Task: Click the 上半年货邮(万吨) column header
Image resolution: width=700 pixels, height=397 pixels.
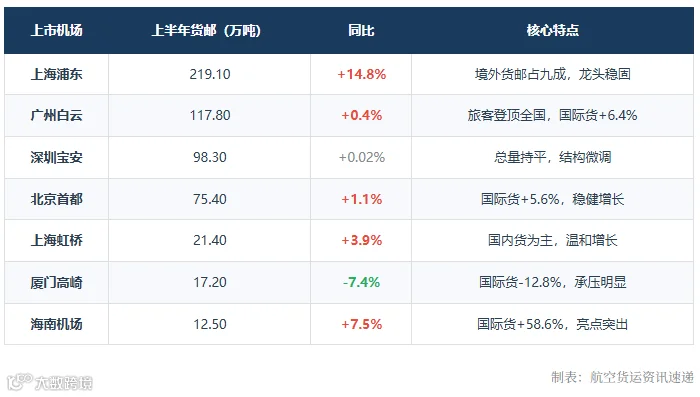Action: pyautogui.click(x=206, y=30)
